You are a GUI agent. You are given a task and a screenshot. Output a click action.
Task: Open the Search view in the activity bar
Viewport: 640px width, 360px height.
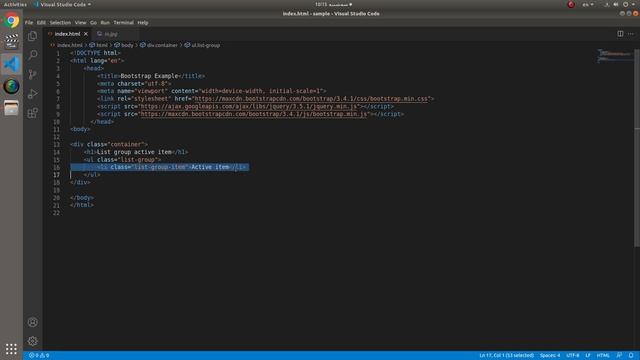click(x=33, y=55)
